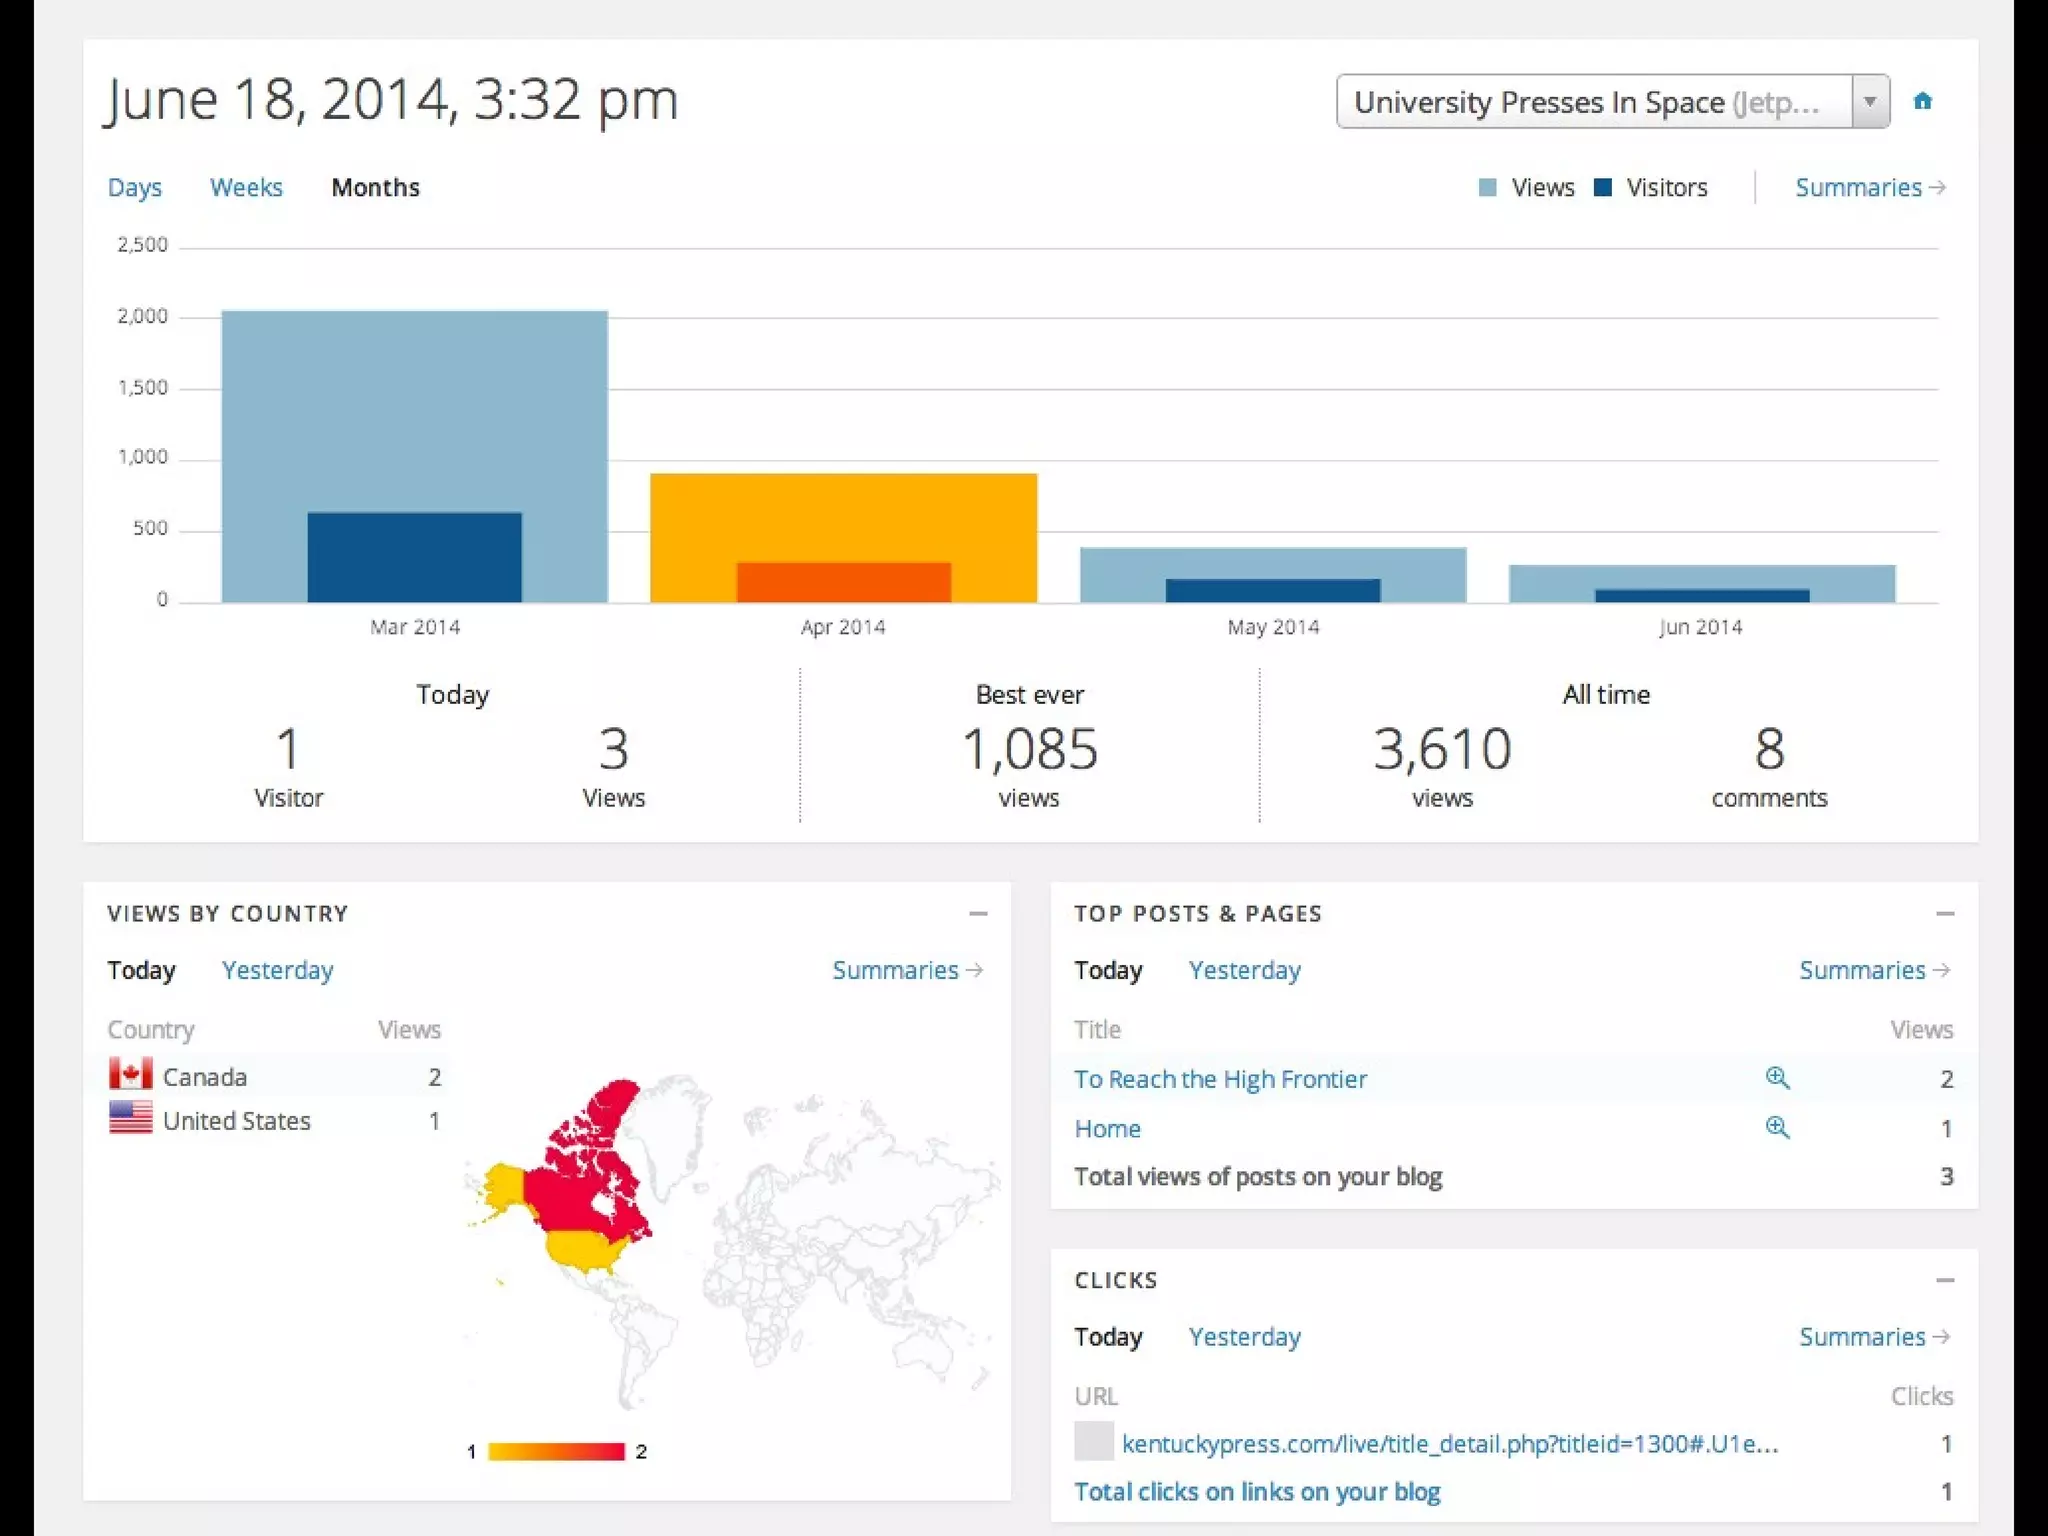Collapse the Clicks panel

[1945, 1280]
